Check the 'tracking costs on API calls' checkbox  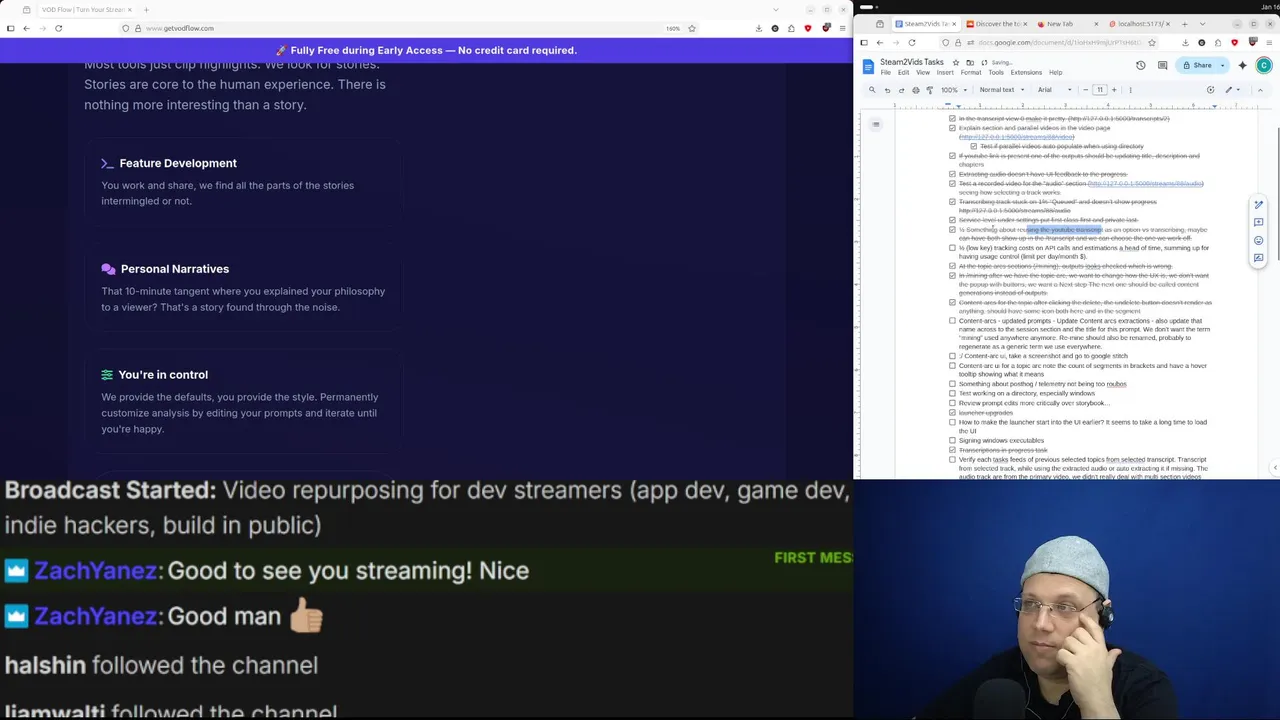tap(952, 248)
